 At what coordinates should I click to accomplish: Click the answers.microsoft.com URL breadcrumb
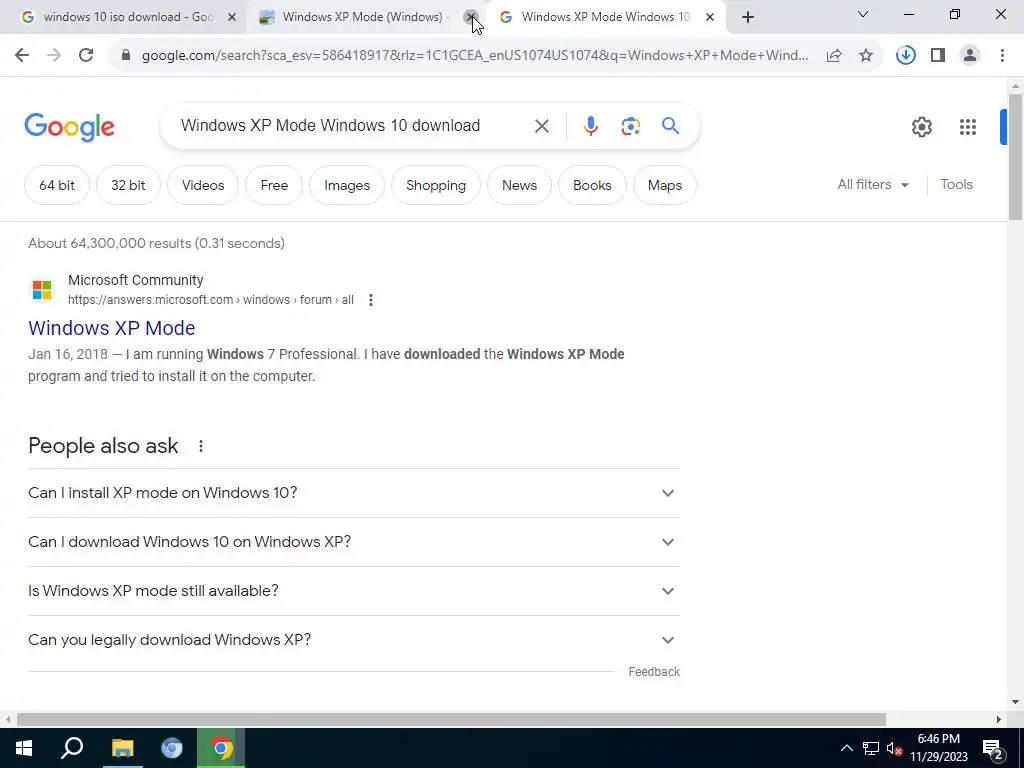point(211,300)
